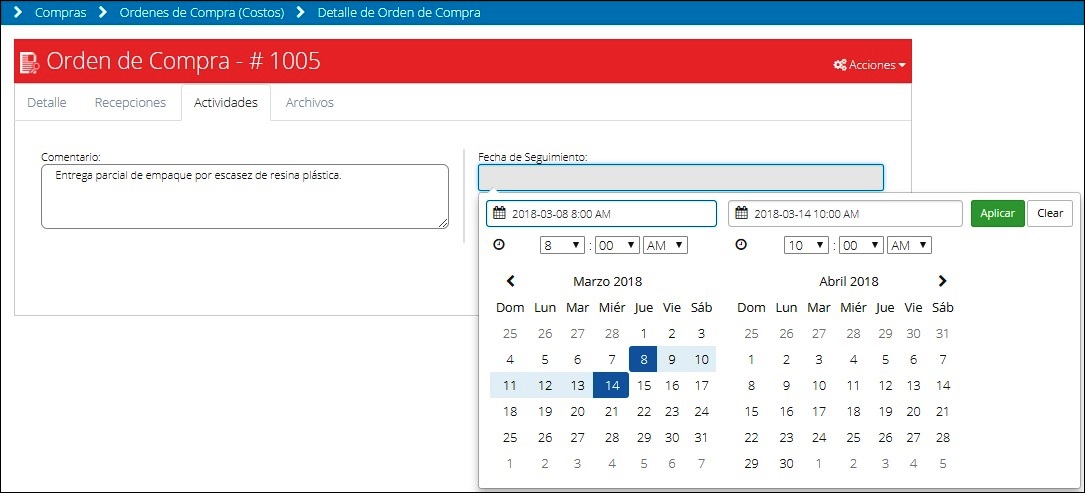The height and width of the screenshot is (493, 1085).
Task: Click the previous month arrow beside Marzo 2018
Action: click(x=511, y=281)
